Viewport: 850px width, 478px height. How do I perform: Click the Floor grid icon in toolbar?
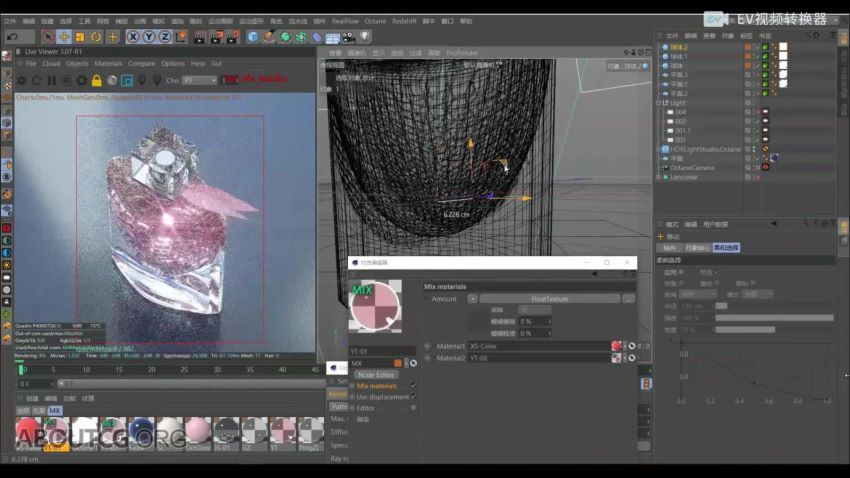coord(333,37)
